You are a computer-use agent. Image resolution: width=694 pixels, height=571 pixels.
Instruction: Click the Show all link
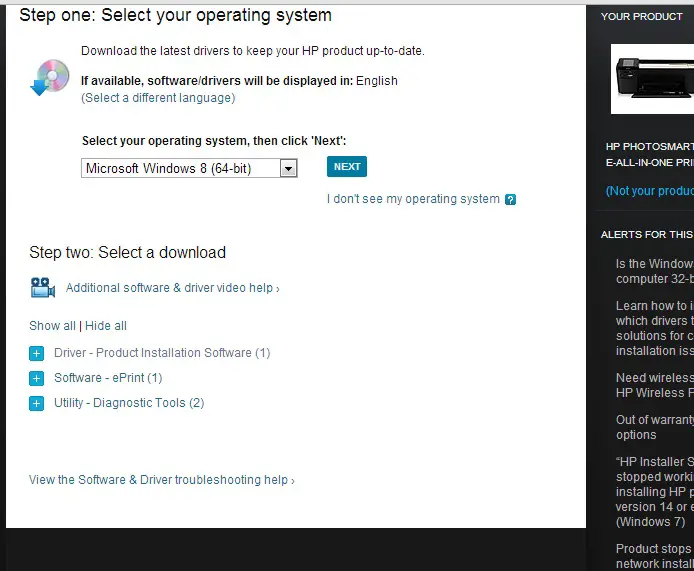tap(52, 326)
